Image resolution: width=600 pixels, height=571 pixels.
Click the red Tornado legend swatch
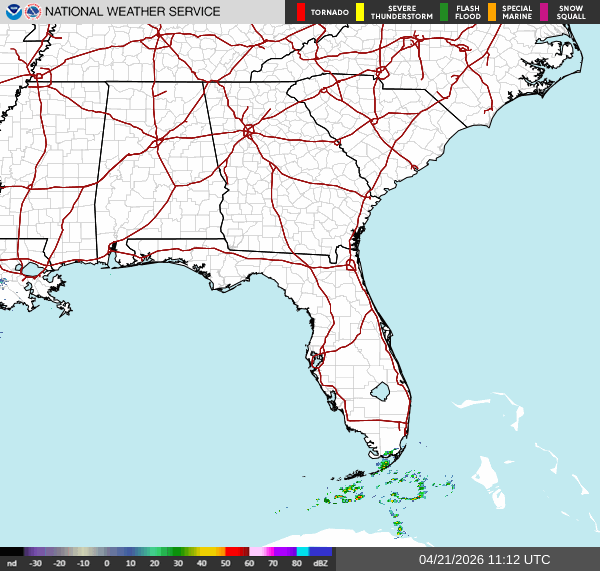(x=300, y=12)
